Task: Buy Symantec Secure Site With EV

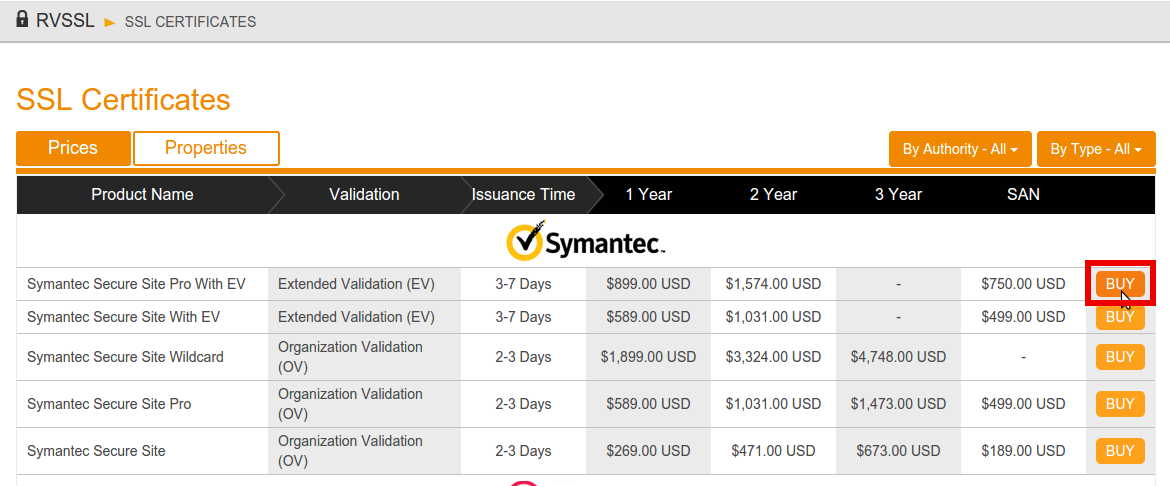Action: coord(1120,317)
